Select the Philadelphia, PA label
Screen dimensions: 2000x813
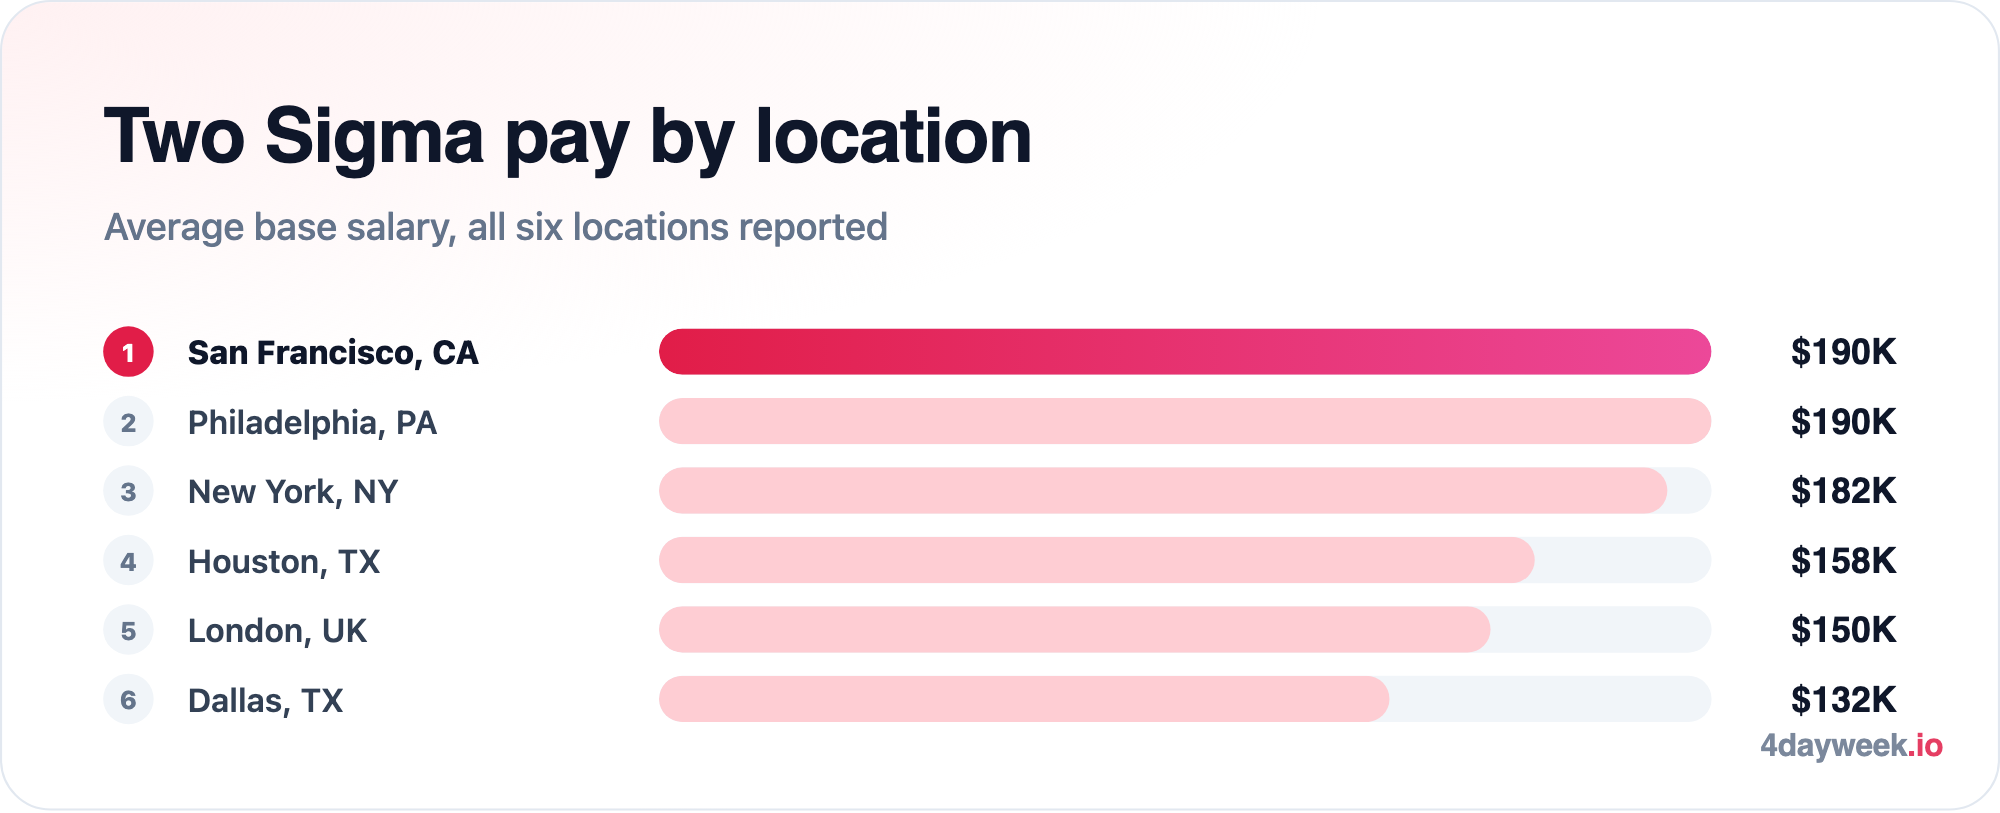[x=312, y=423]
